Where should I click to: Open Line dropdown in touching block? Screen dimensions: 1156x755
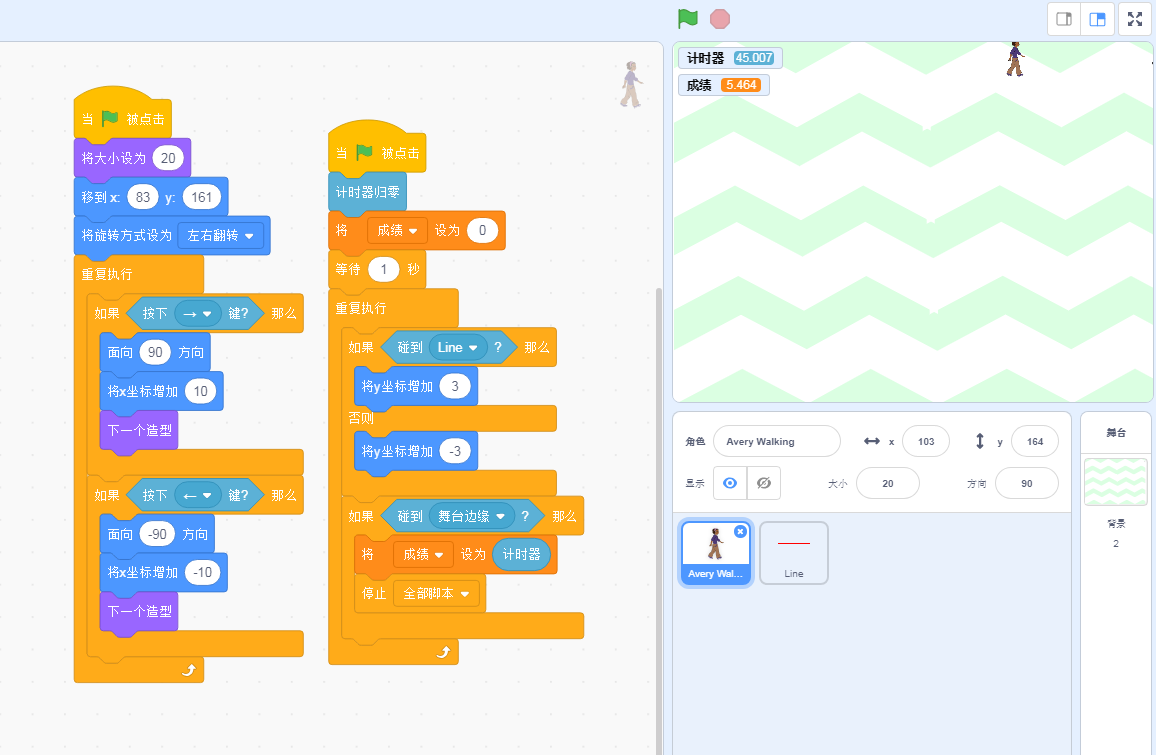click(457, 347)
